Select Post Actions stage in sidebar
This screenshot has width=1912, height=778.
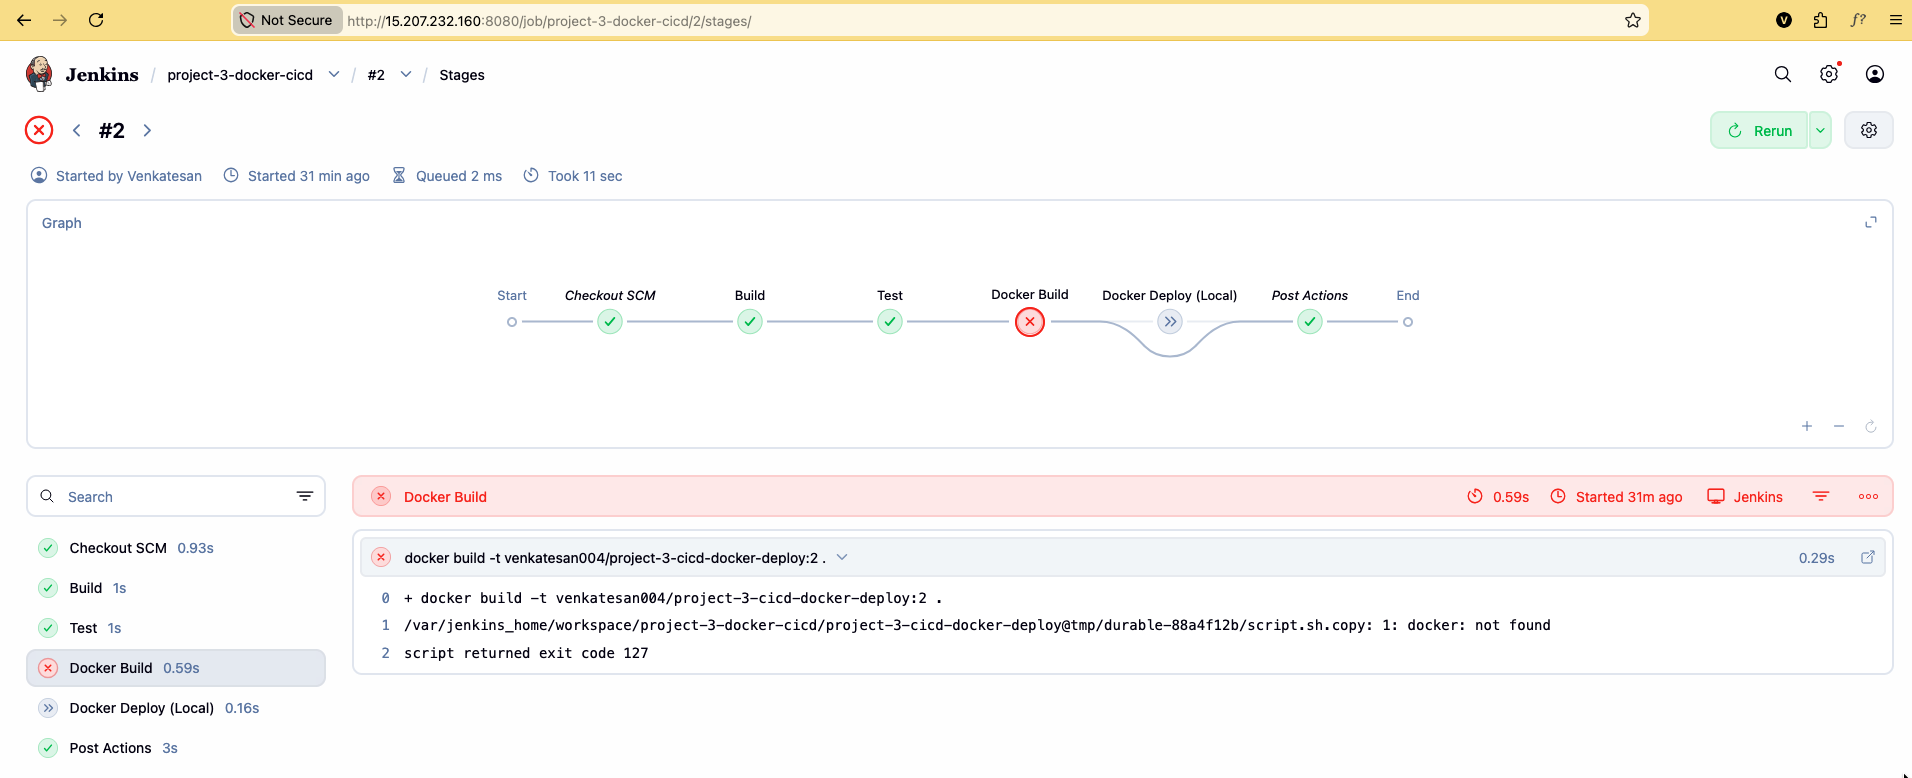176,748
